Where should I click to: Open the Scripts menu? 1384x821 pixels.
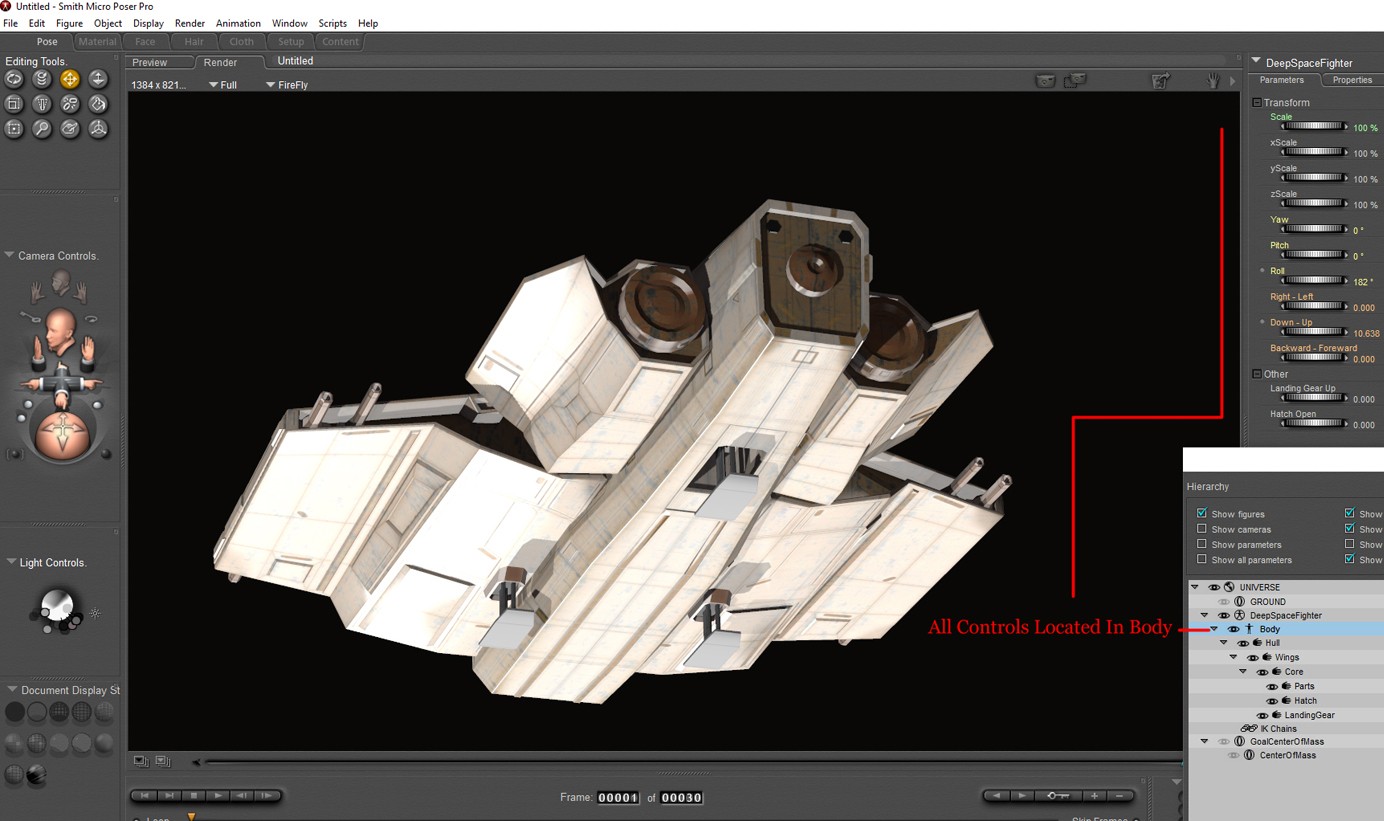(333, 23)
